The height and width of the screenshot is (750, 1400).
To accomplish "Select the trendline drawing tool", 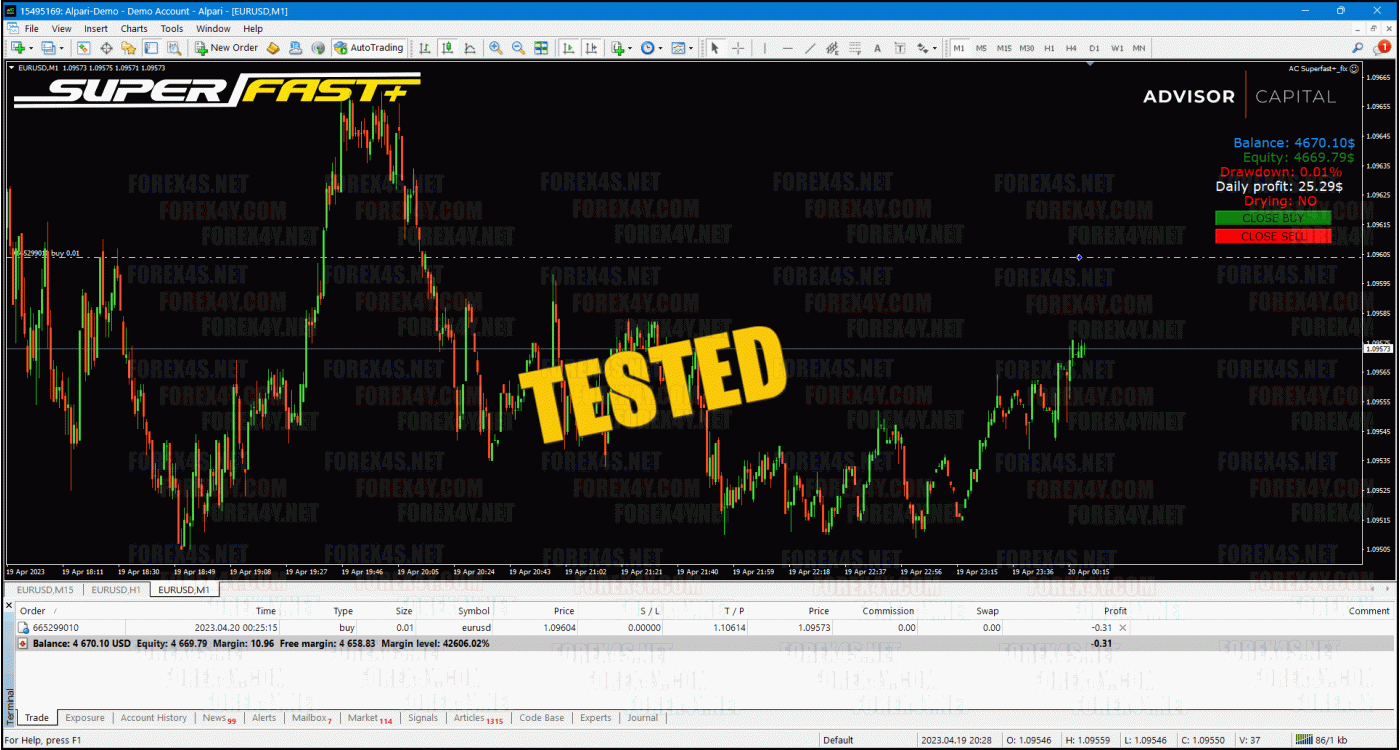I will click(x=810, y=47).
